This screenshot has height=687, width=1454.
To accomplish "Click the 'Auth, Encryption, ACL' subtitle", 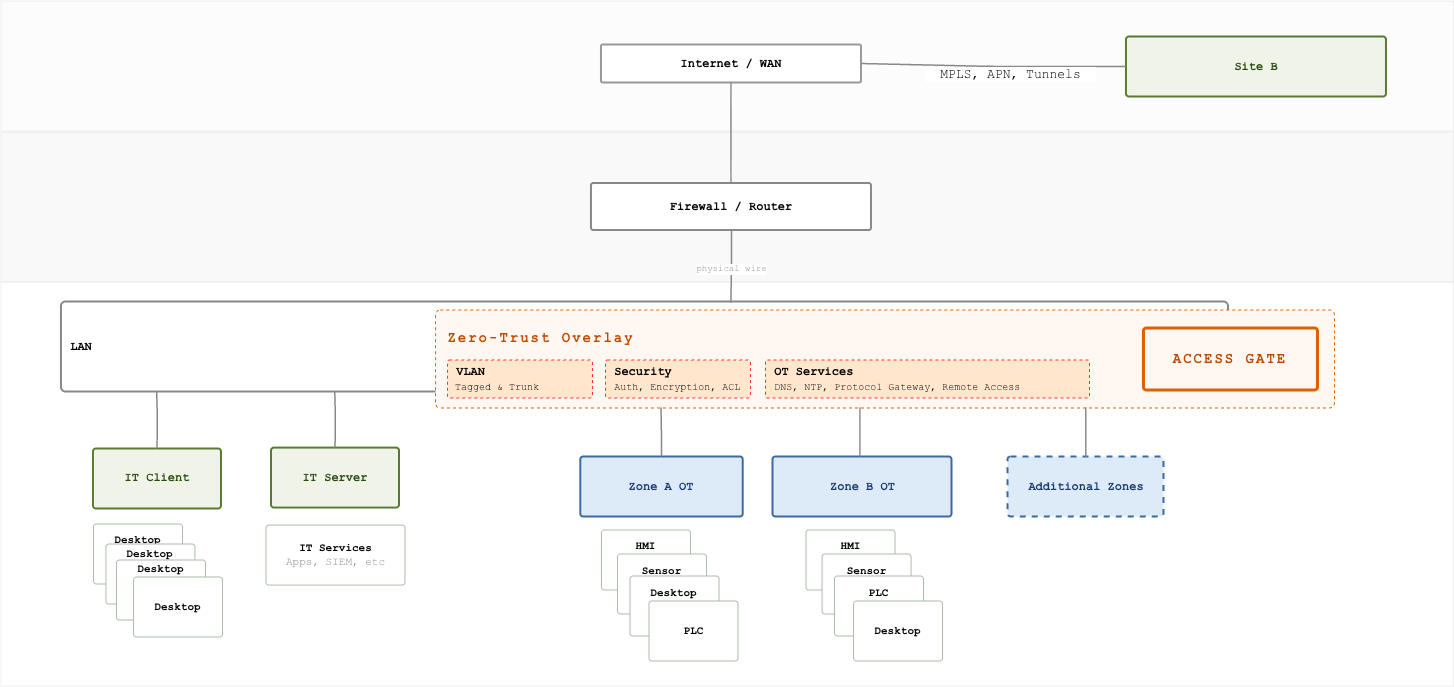I will click(678, 387).
